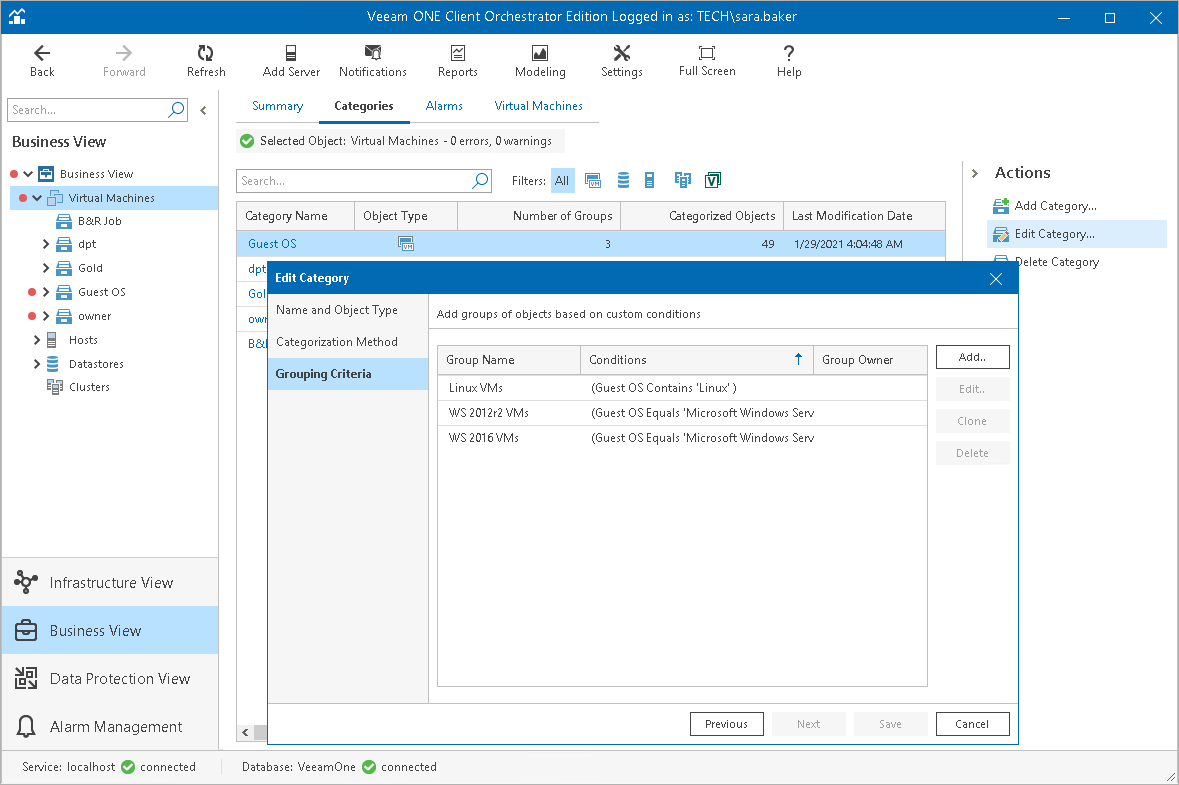Select the B&R Job tree item
This screenshot has width=1179, height=785.
[x=99, y=221]
